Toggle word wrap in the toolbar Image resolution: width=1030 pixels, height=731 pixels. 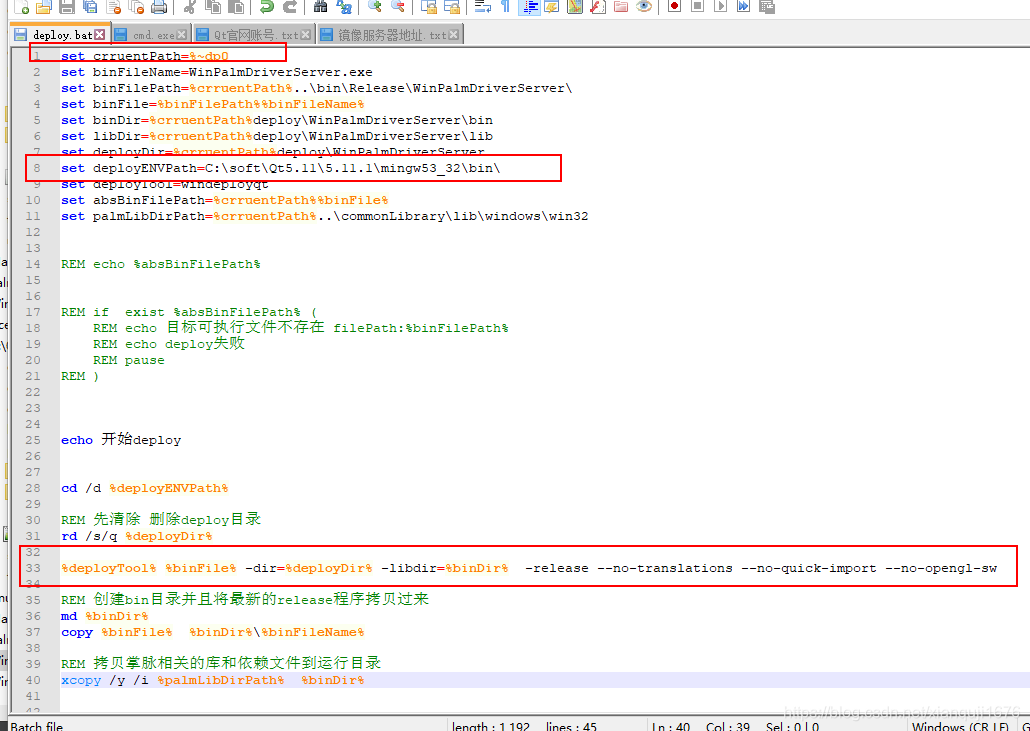tap(483, 7)
